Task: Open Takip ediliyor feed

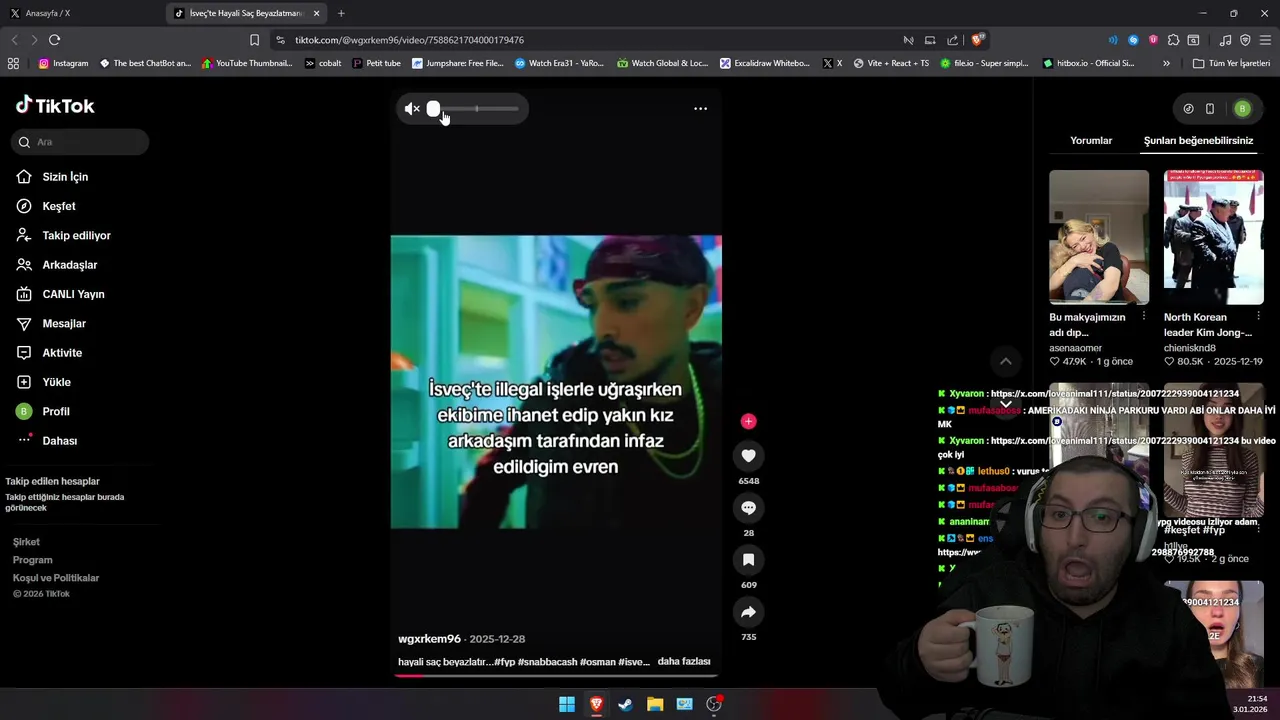Action: click(78, 235)
